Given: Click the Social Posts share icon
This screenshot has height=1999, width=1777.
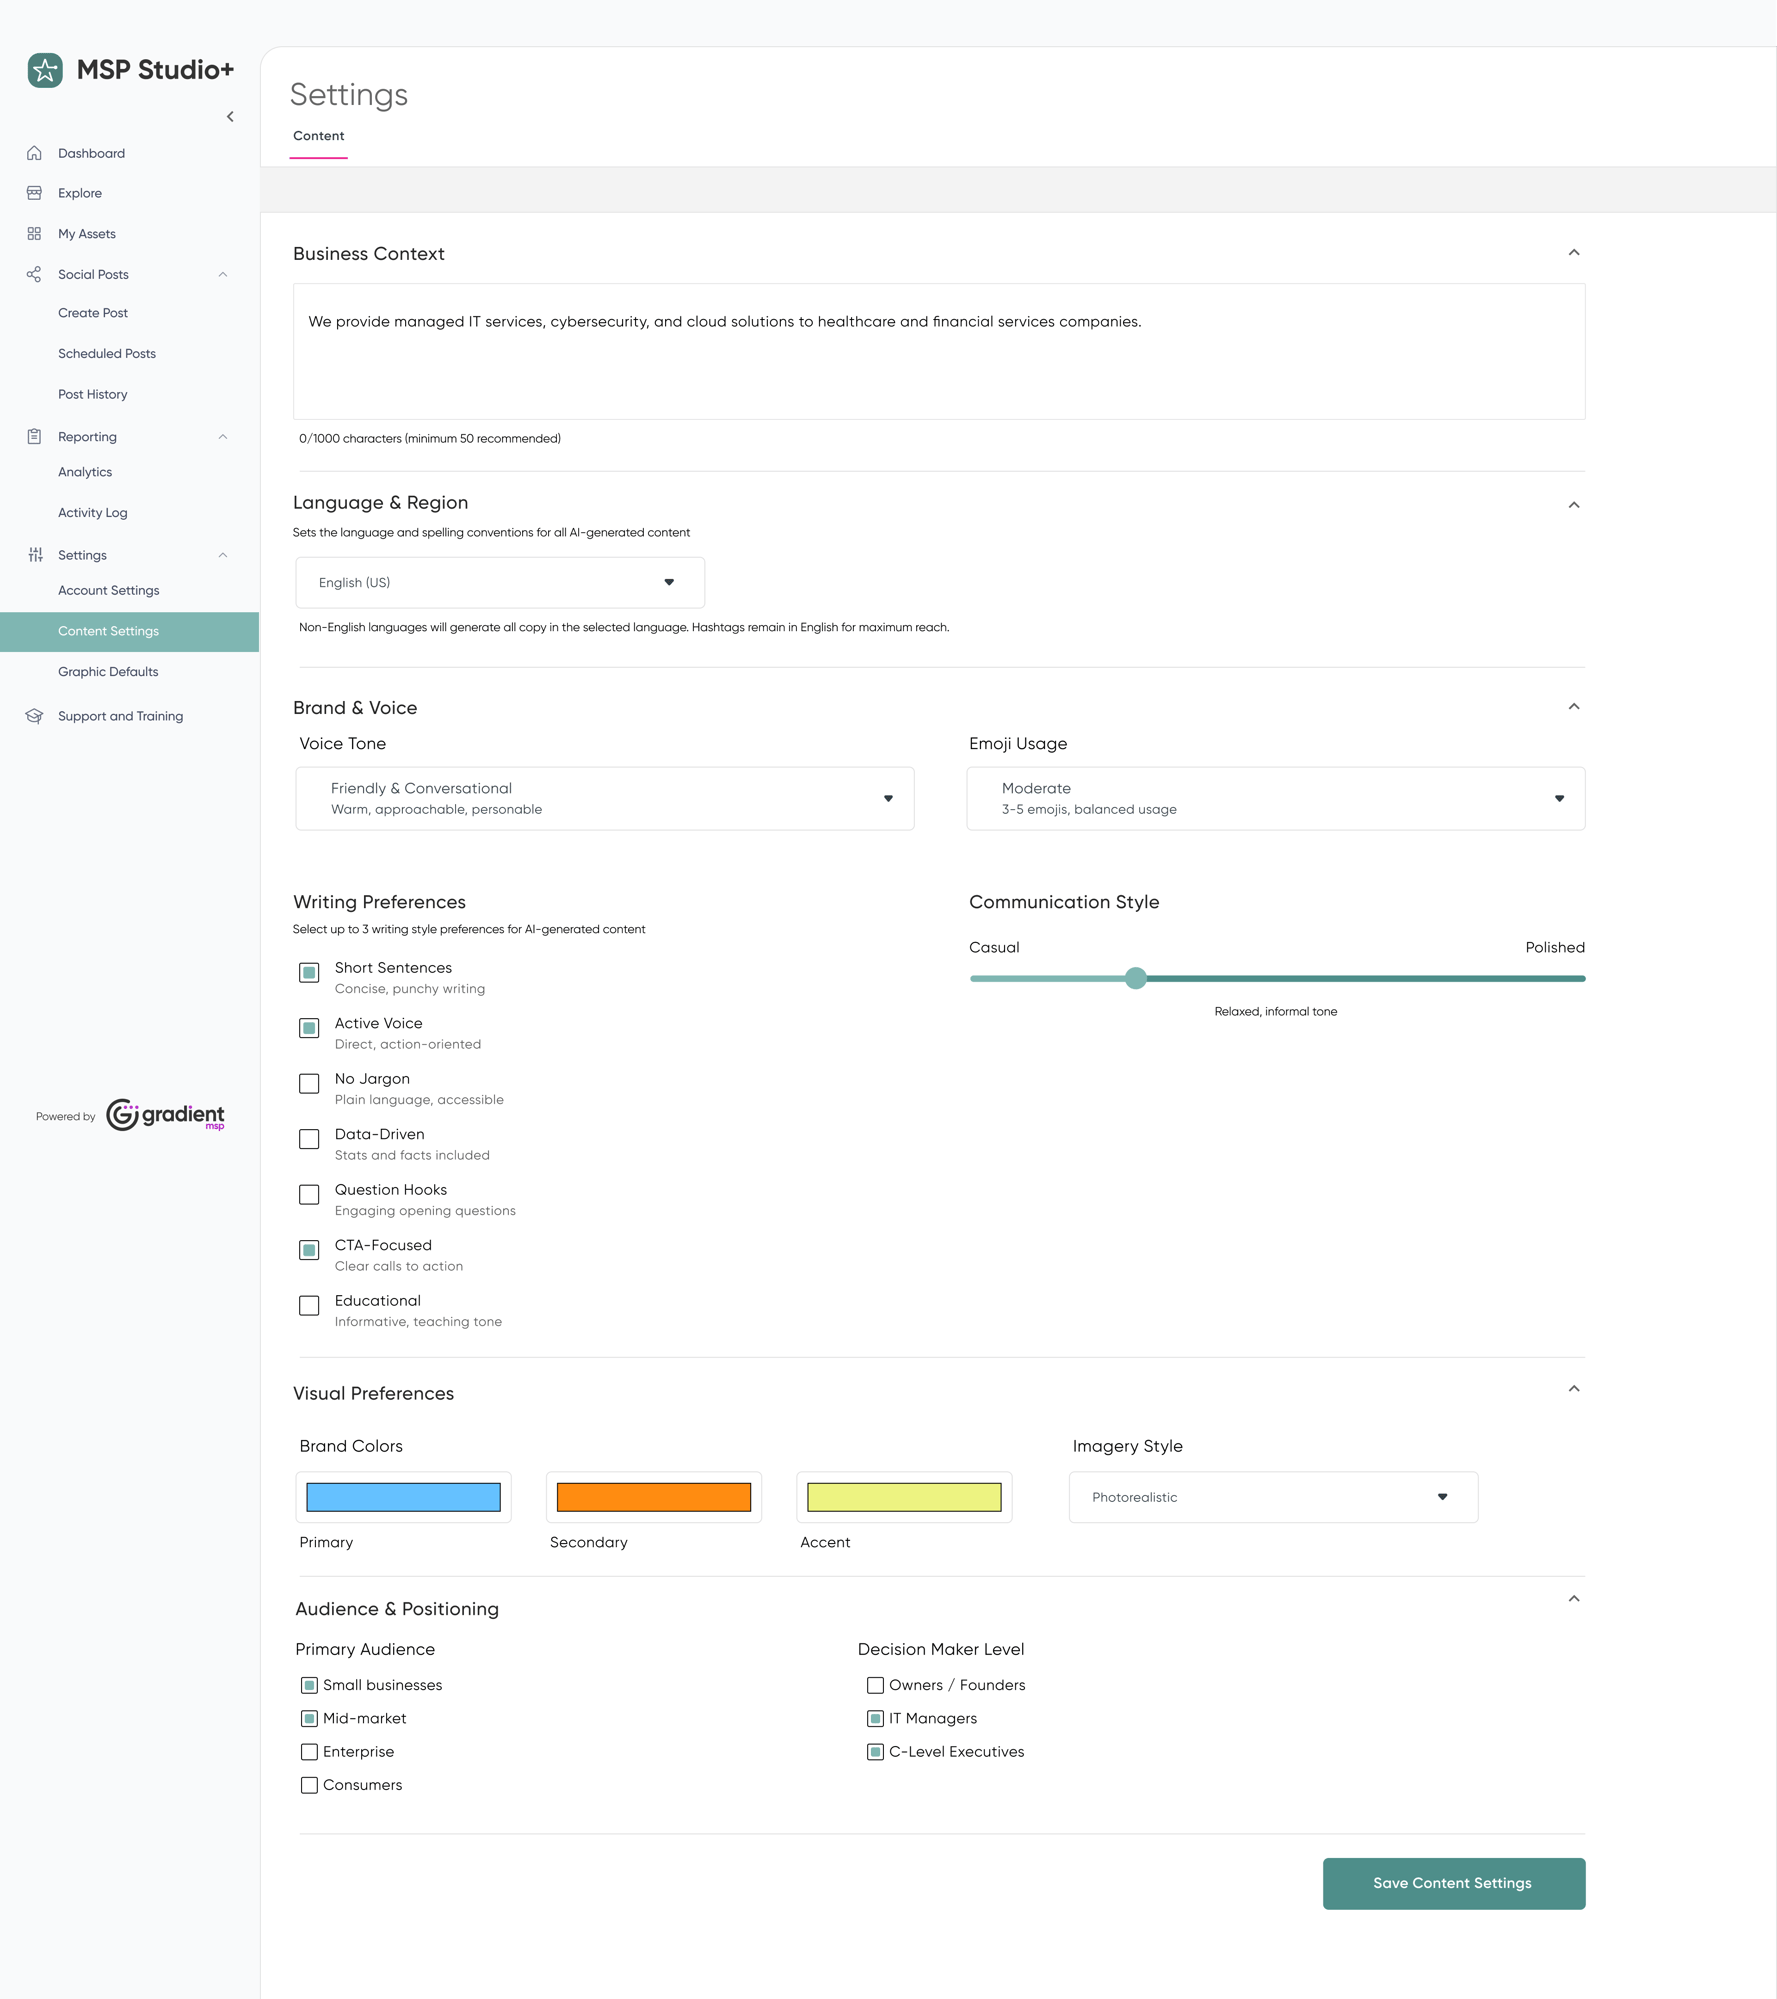Looking at the screenshot, I should 35,274.
